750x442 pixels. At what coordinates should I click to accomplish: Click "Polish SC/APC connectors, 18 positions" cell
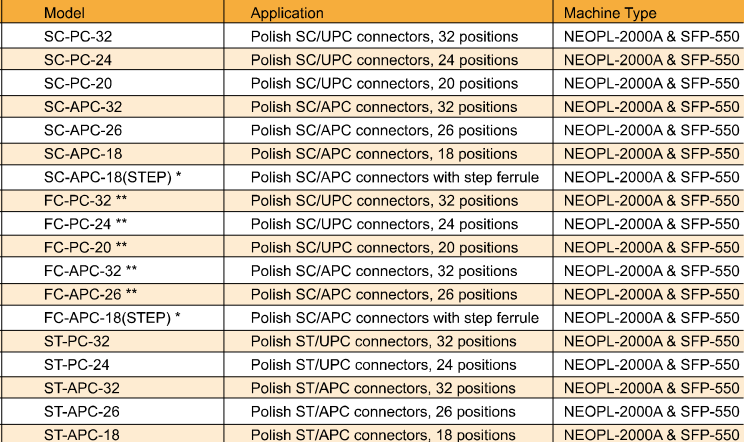(x=383, y=154)
